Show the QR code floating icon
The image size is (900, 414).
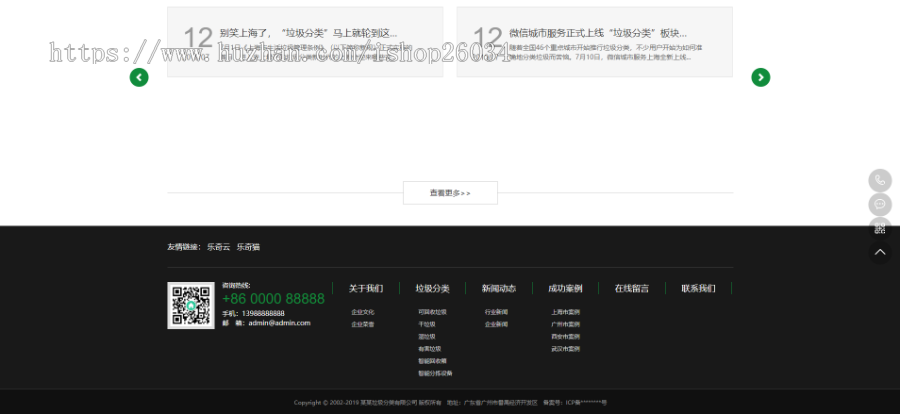coord(880,229)
